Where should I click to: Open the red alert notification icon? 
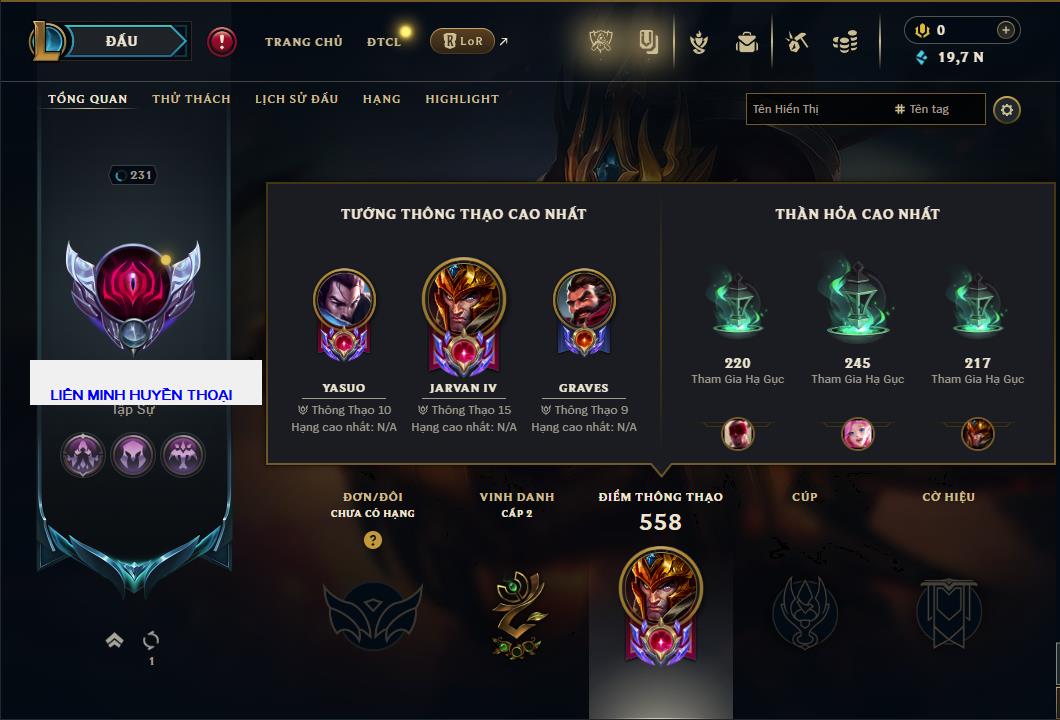[x=222, y=42]
